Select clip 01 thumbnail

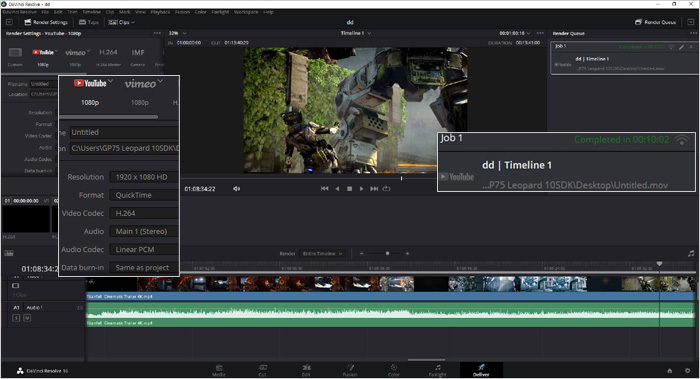pos(26,219)
